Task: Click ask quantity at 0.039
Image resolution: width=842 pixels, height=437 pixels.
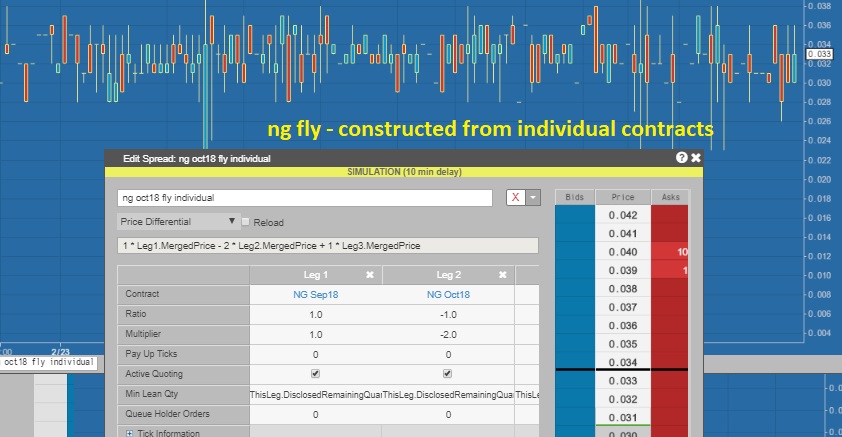Action: click(x=670, y=270)
